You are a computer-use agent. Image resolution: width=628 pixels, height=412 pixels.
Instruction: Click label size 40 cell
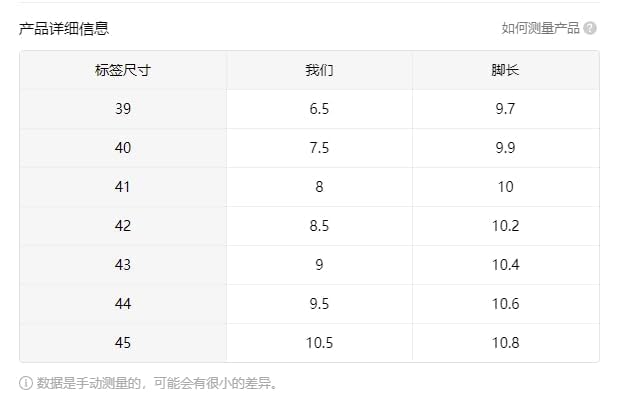click(123, 148)
